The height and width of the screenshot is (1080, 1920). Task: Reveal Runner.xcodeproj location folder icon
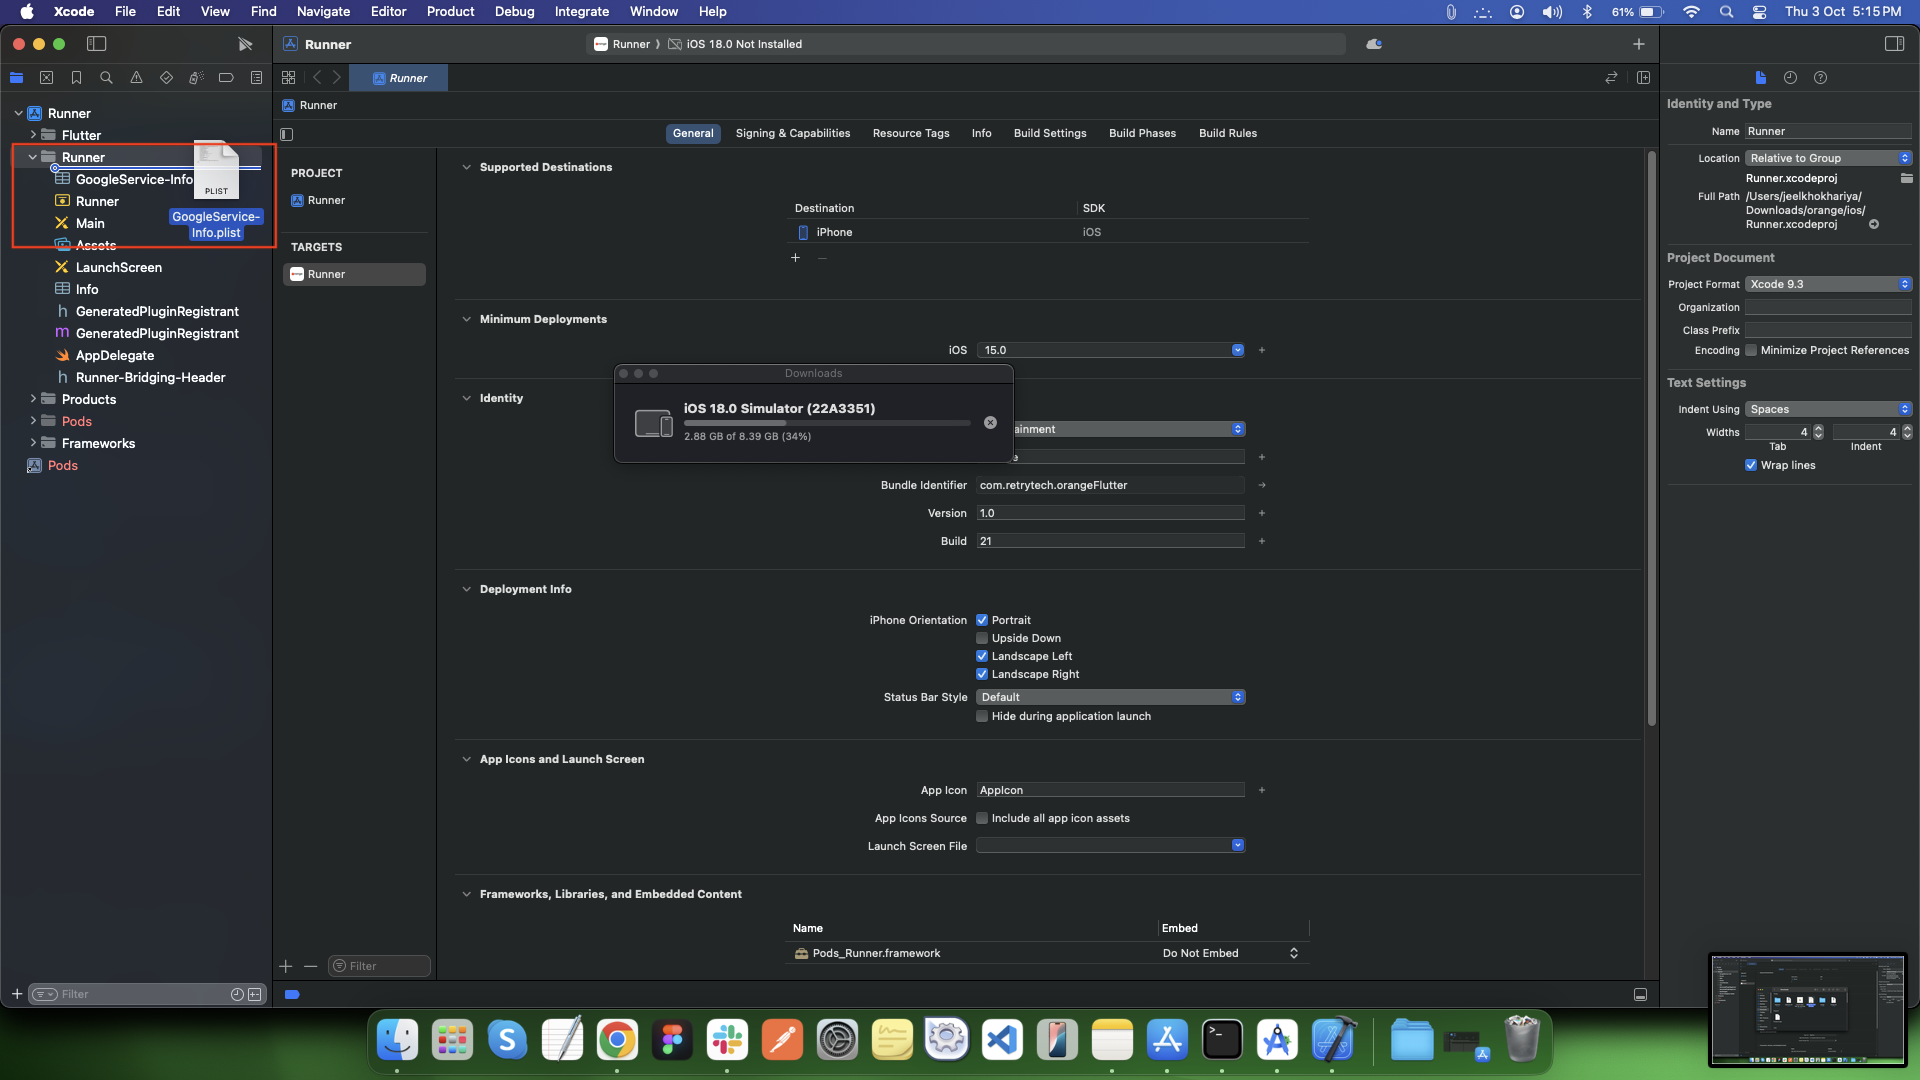coord(1906,179)
